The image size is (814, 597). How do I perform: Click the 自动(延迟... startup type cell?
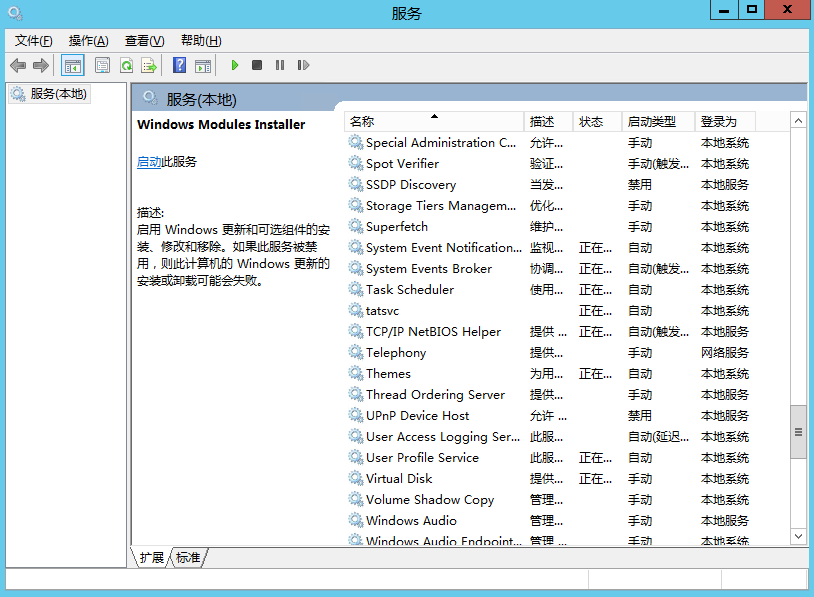(658, 437)
